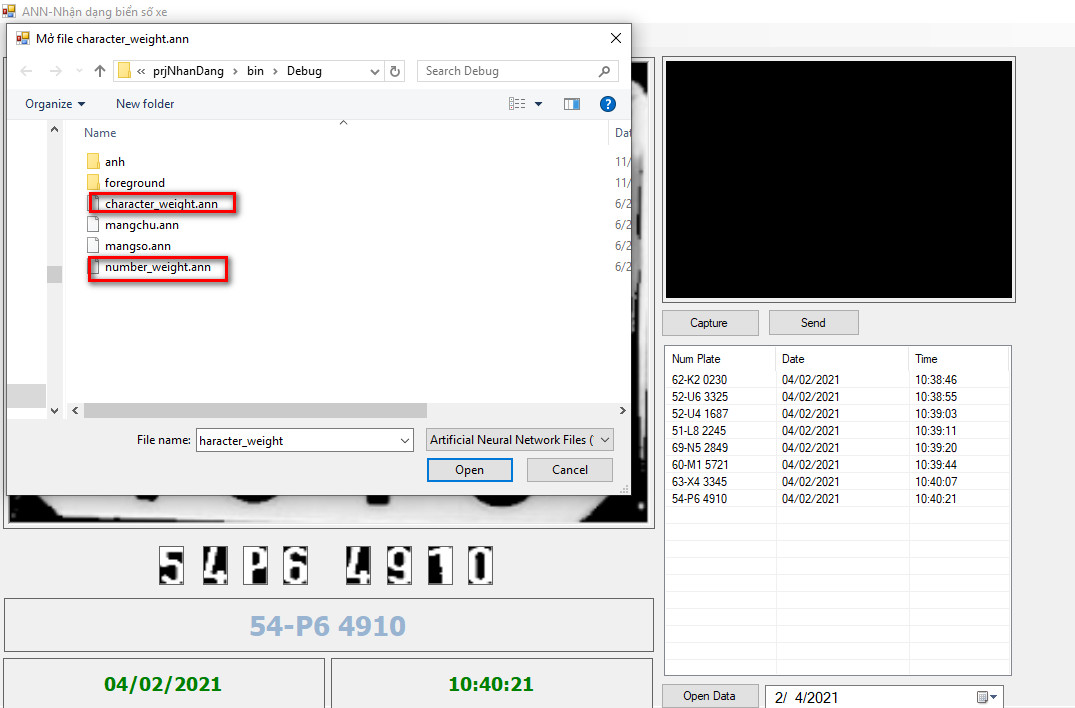Refresh the Debug folder listing
The width and height of the screenshot is (1075, 708).
pos(395,71)
